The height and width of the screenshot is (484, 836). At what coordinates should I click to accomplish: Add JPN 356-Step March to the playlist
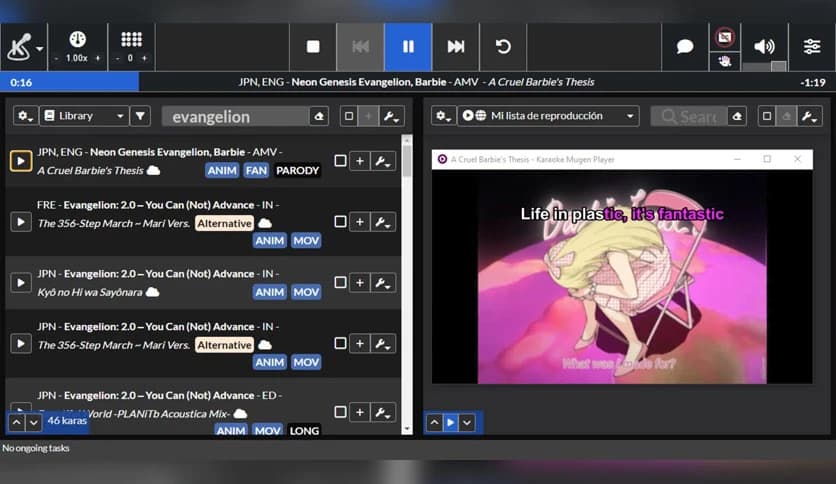tap(360, 343)
